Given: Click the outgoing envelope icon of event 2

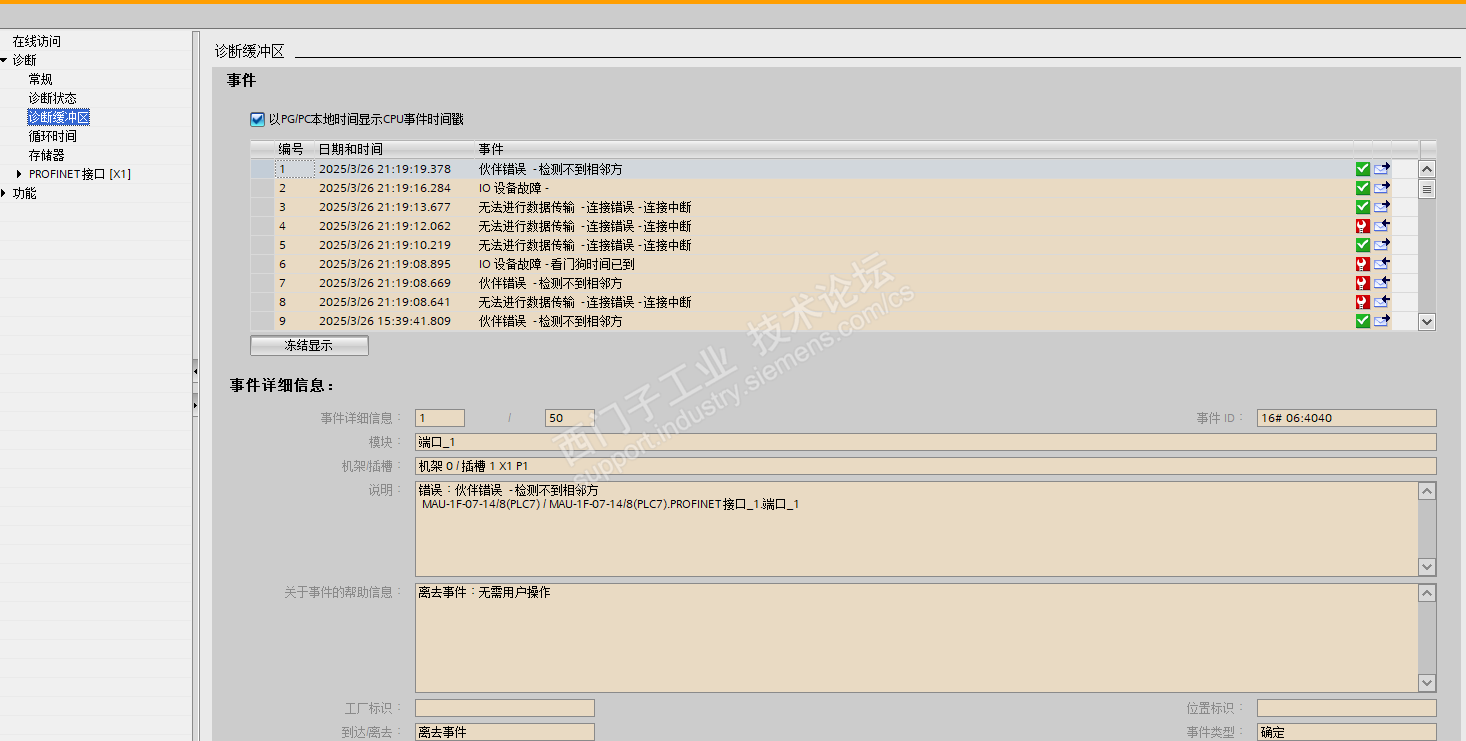Looking at the screenshot, I should click(1382, 188).
